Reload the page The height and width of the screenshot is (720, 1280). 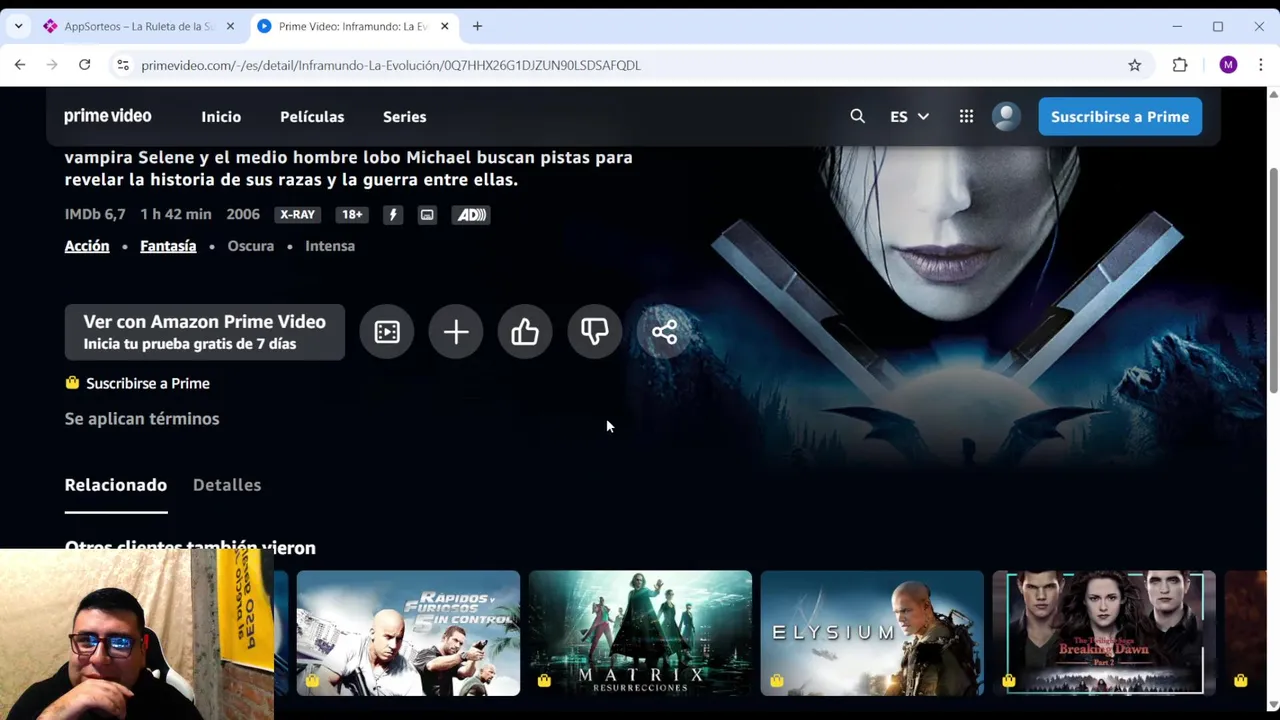(x=85, y=65)
